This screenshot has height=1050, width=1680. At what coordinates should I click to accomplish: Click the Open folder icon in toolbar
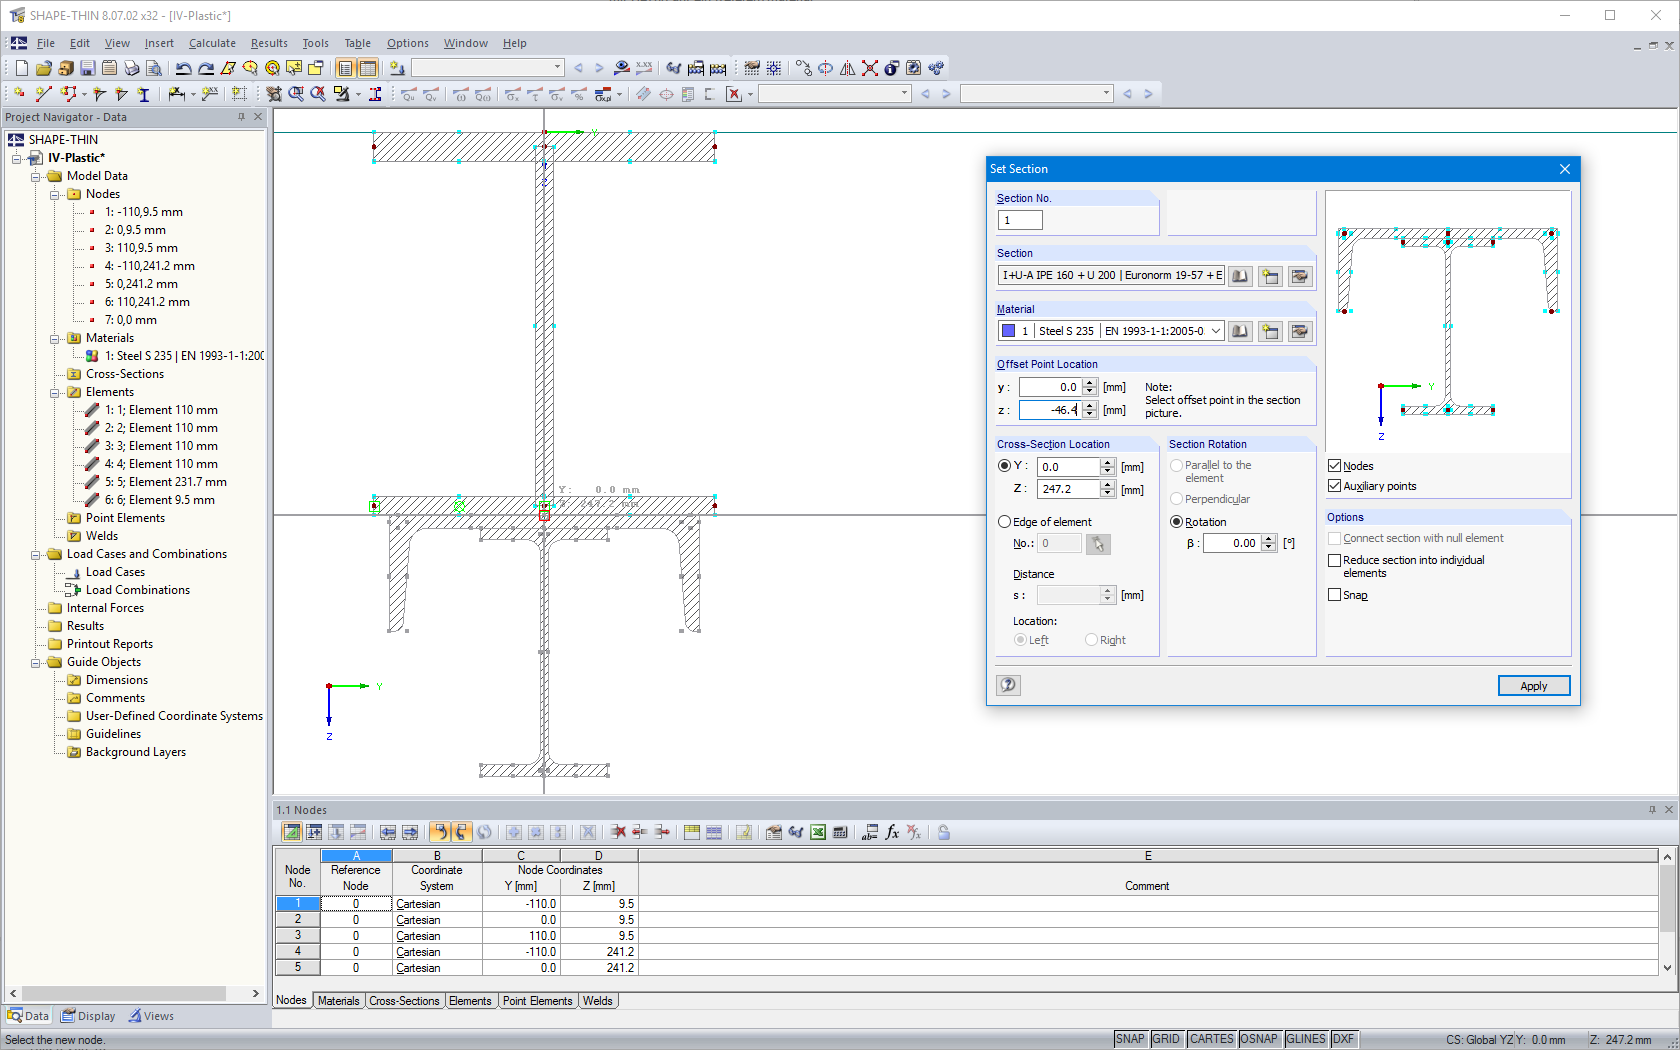pyautogui.click(x=44, y=68)
